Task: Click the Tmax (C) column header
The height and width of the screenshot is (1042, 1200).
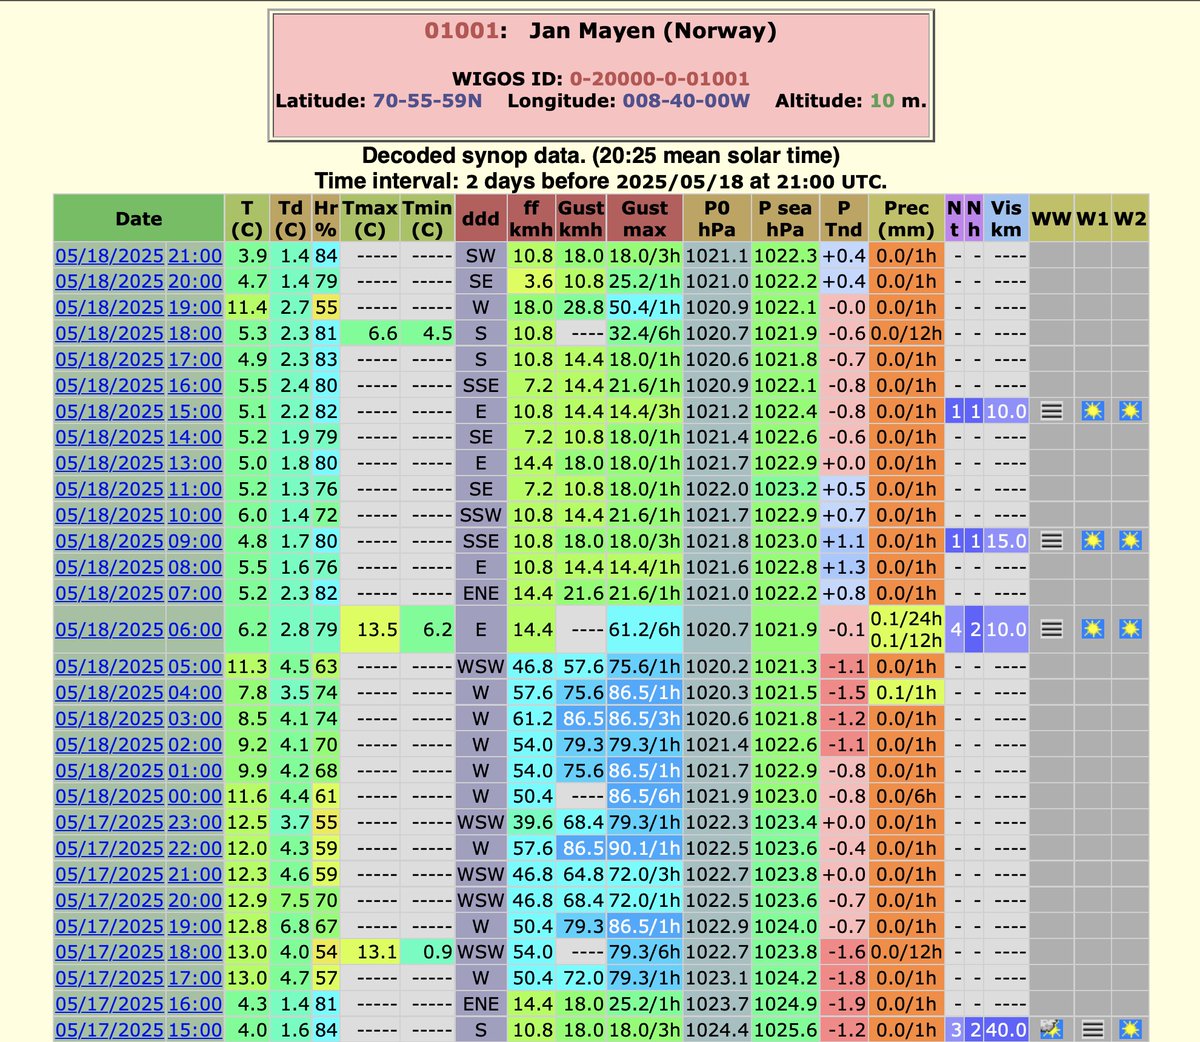Action: click(370, 219)
